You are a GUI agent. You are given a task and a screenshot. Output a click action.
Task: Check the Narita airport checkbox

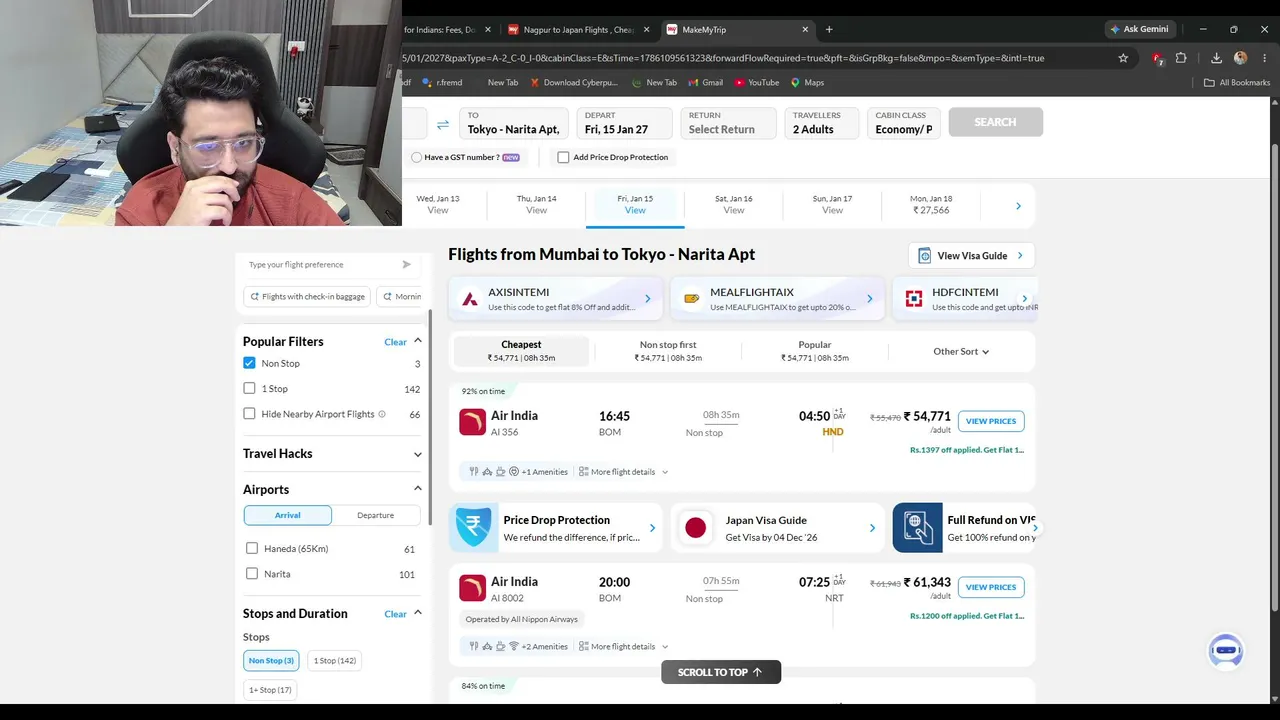pyautogui.click(x=252, y=574)
